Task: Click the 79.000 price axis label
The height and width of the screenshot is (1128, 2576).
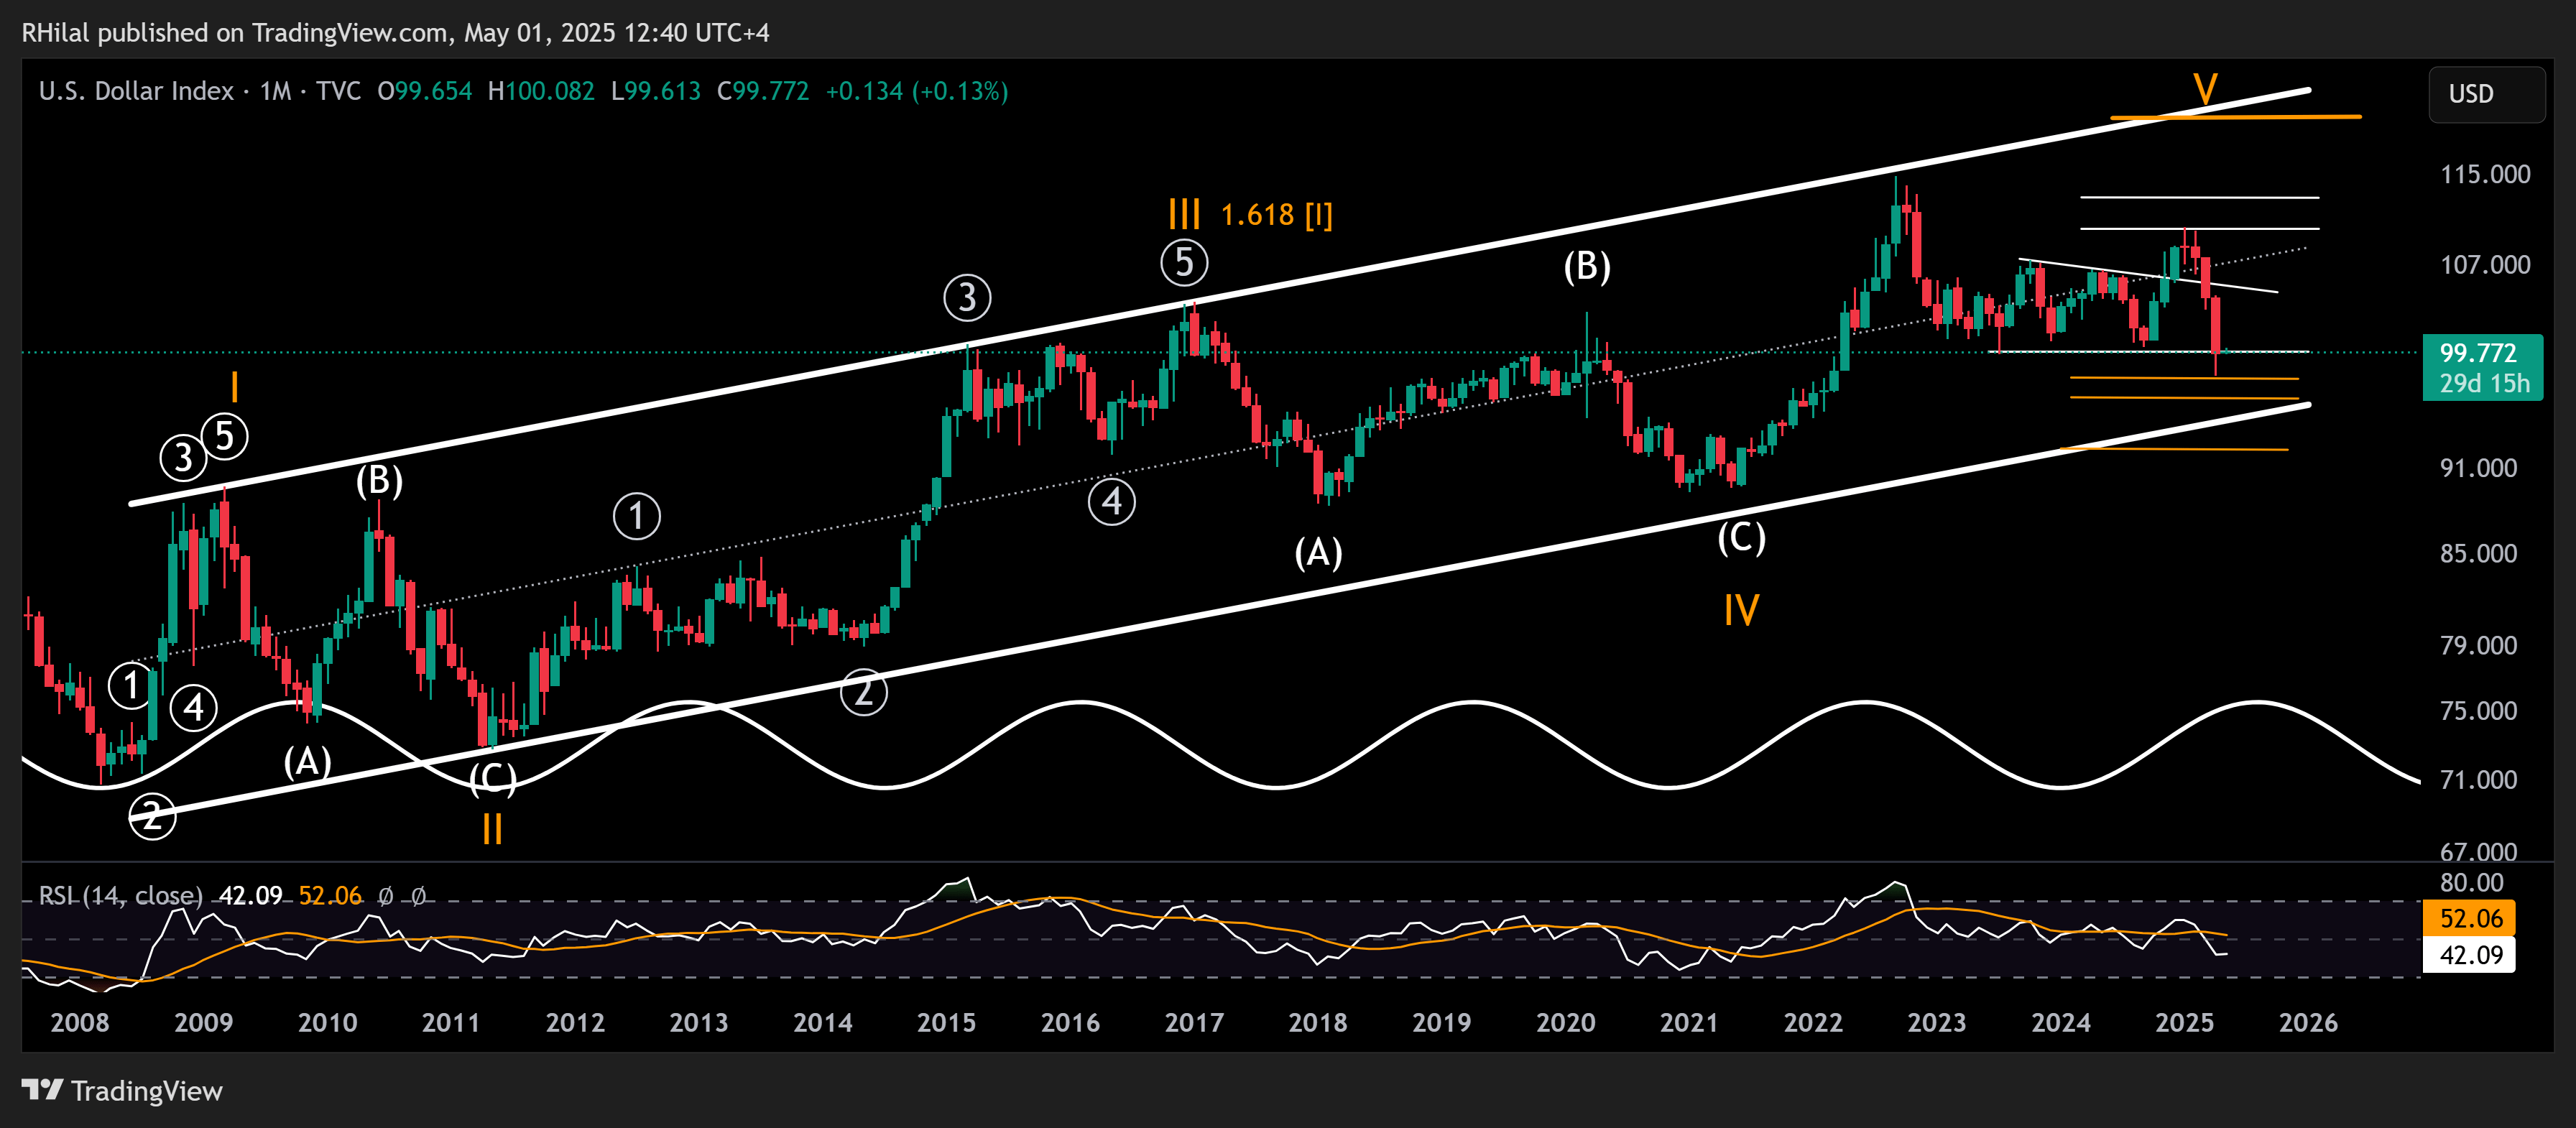Action: 2478,645
